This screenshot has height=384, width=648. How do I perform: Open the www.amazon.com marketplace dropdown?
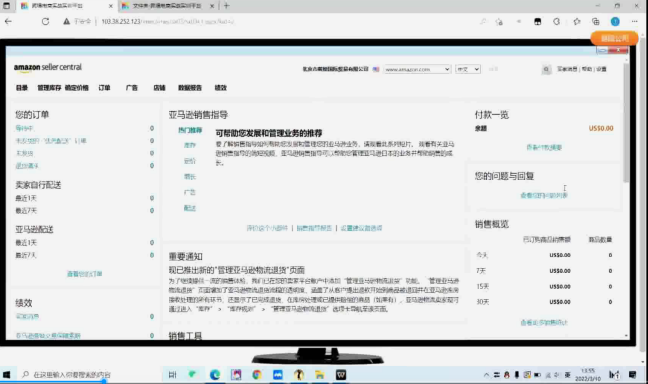417,69
